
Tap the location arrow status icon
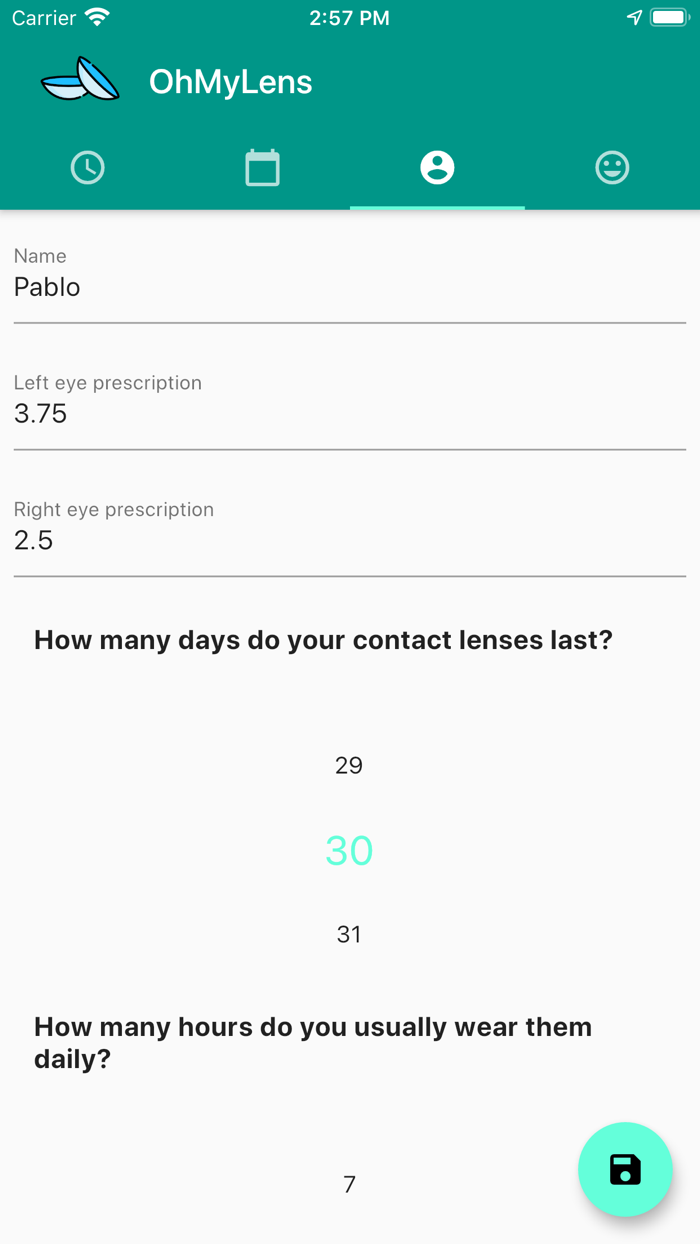click(634, 18)
